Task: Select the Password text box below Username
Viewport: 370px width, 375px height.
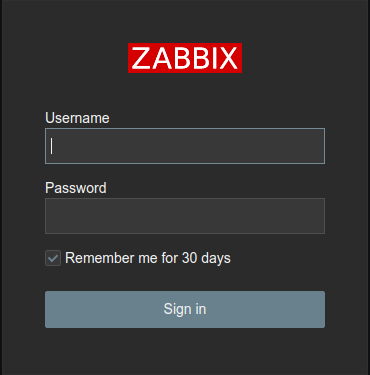Action: [x=185, y=216]
